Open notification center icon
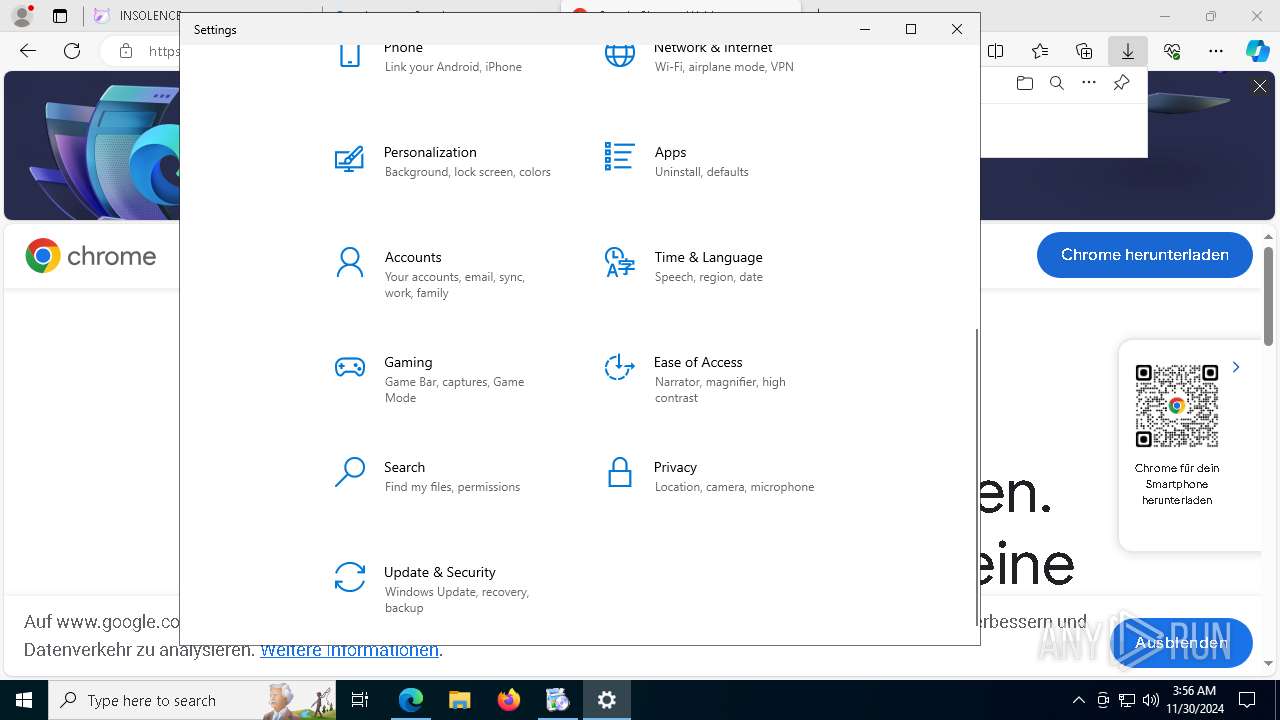Image resolution: width=1280 pixels, height=720 pixels. click(1248, 700)
